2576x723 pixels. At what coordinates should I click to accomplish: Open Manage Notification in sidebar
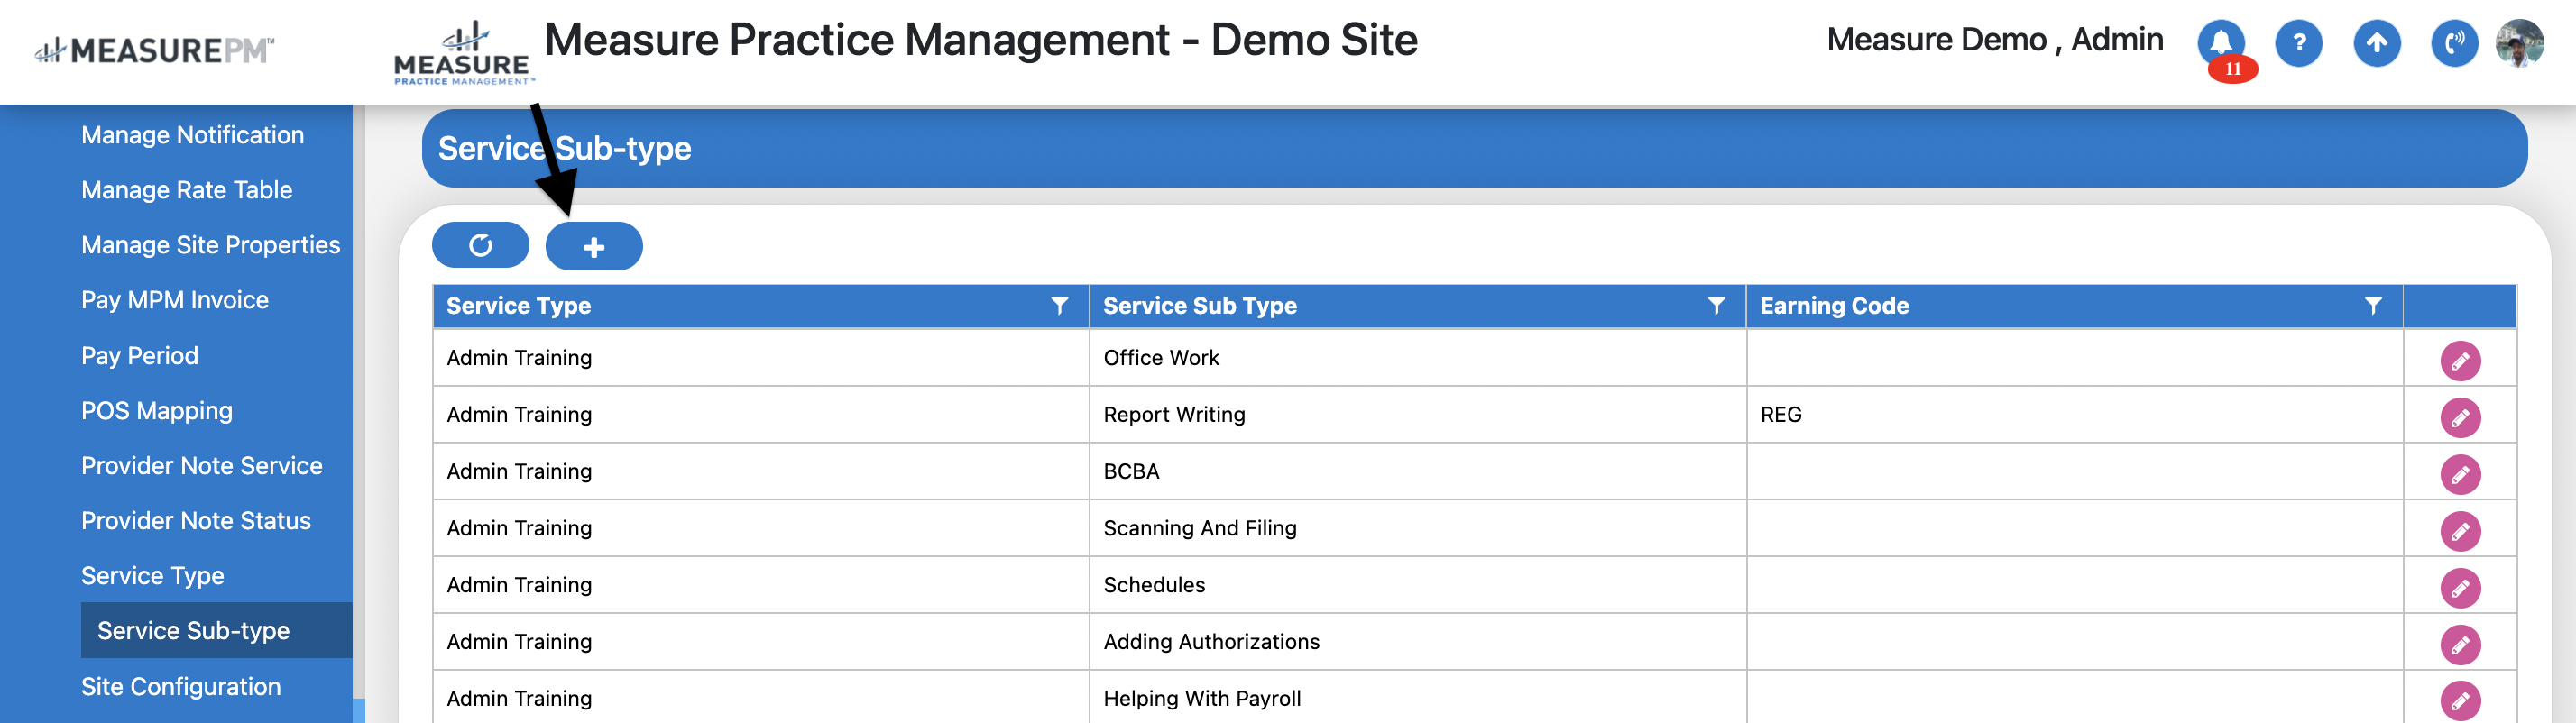pos(192,135)
